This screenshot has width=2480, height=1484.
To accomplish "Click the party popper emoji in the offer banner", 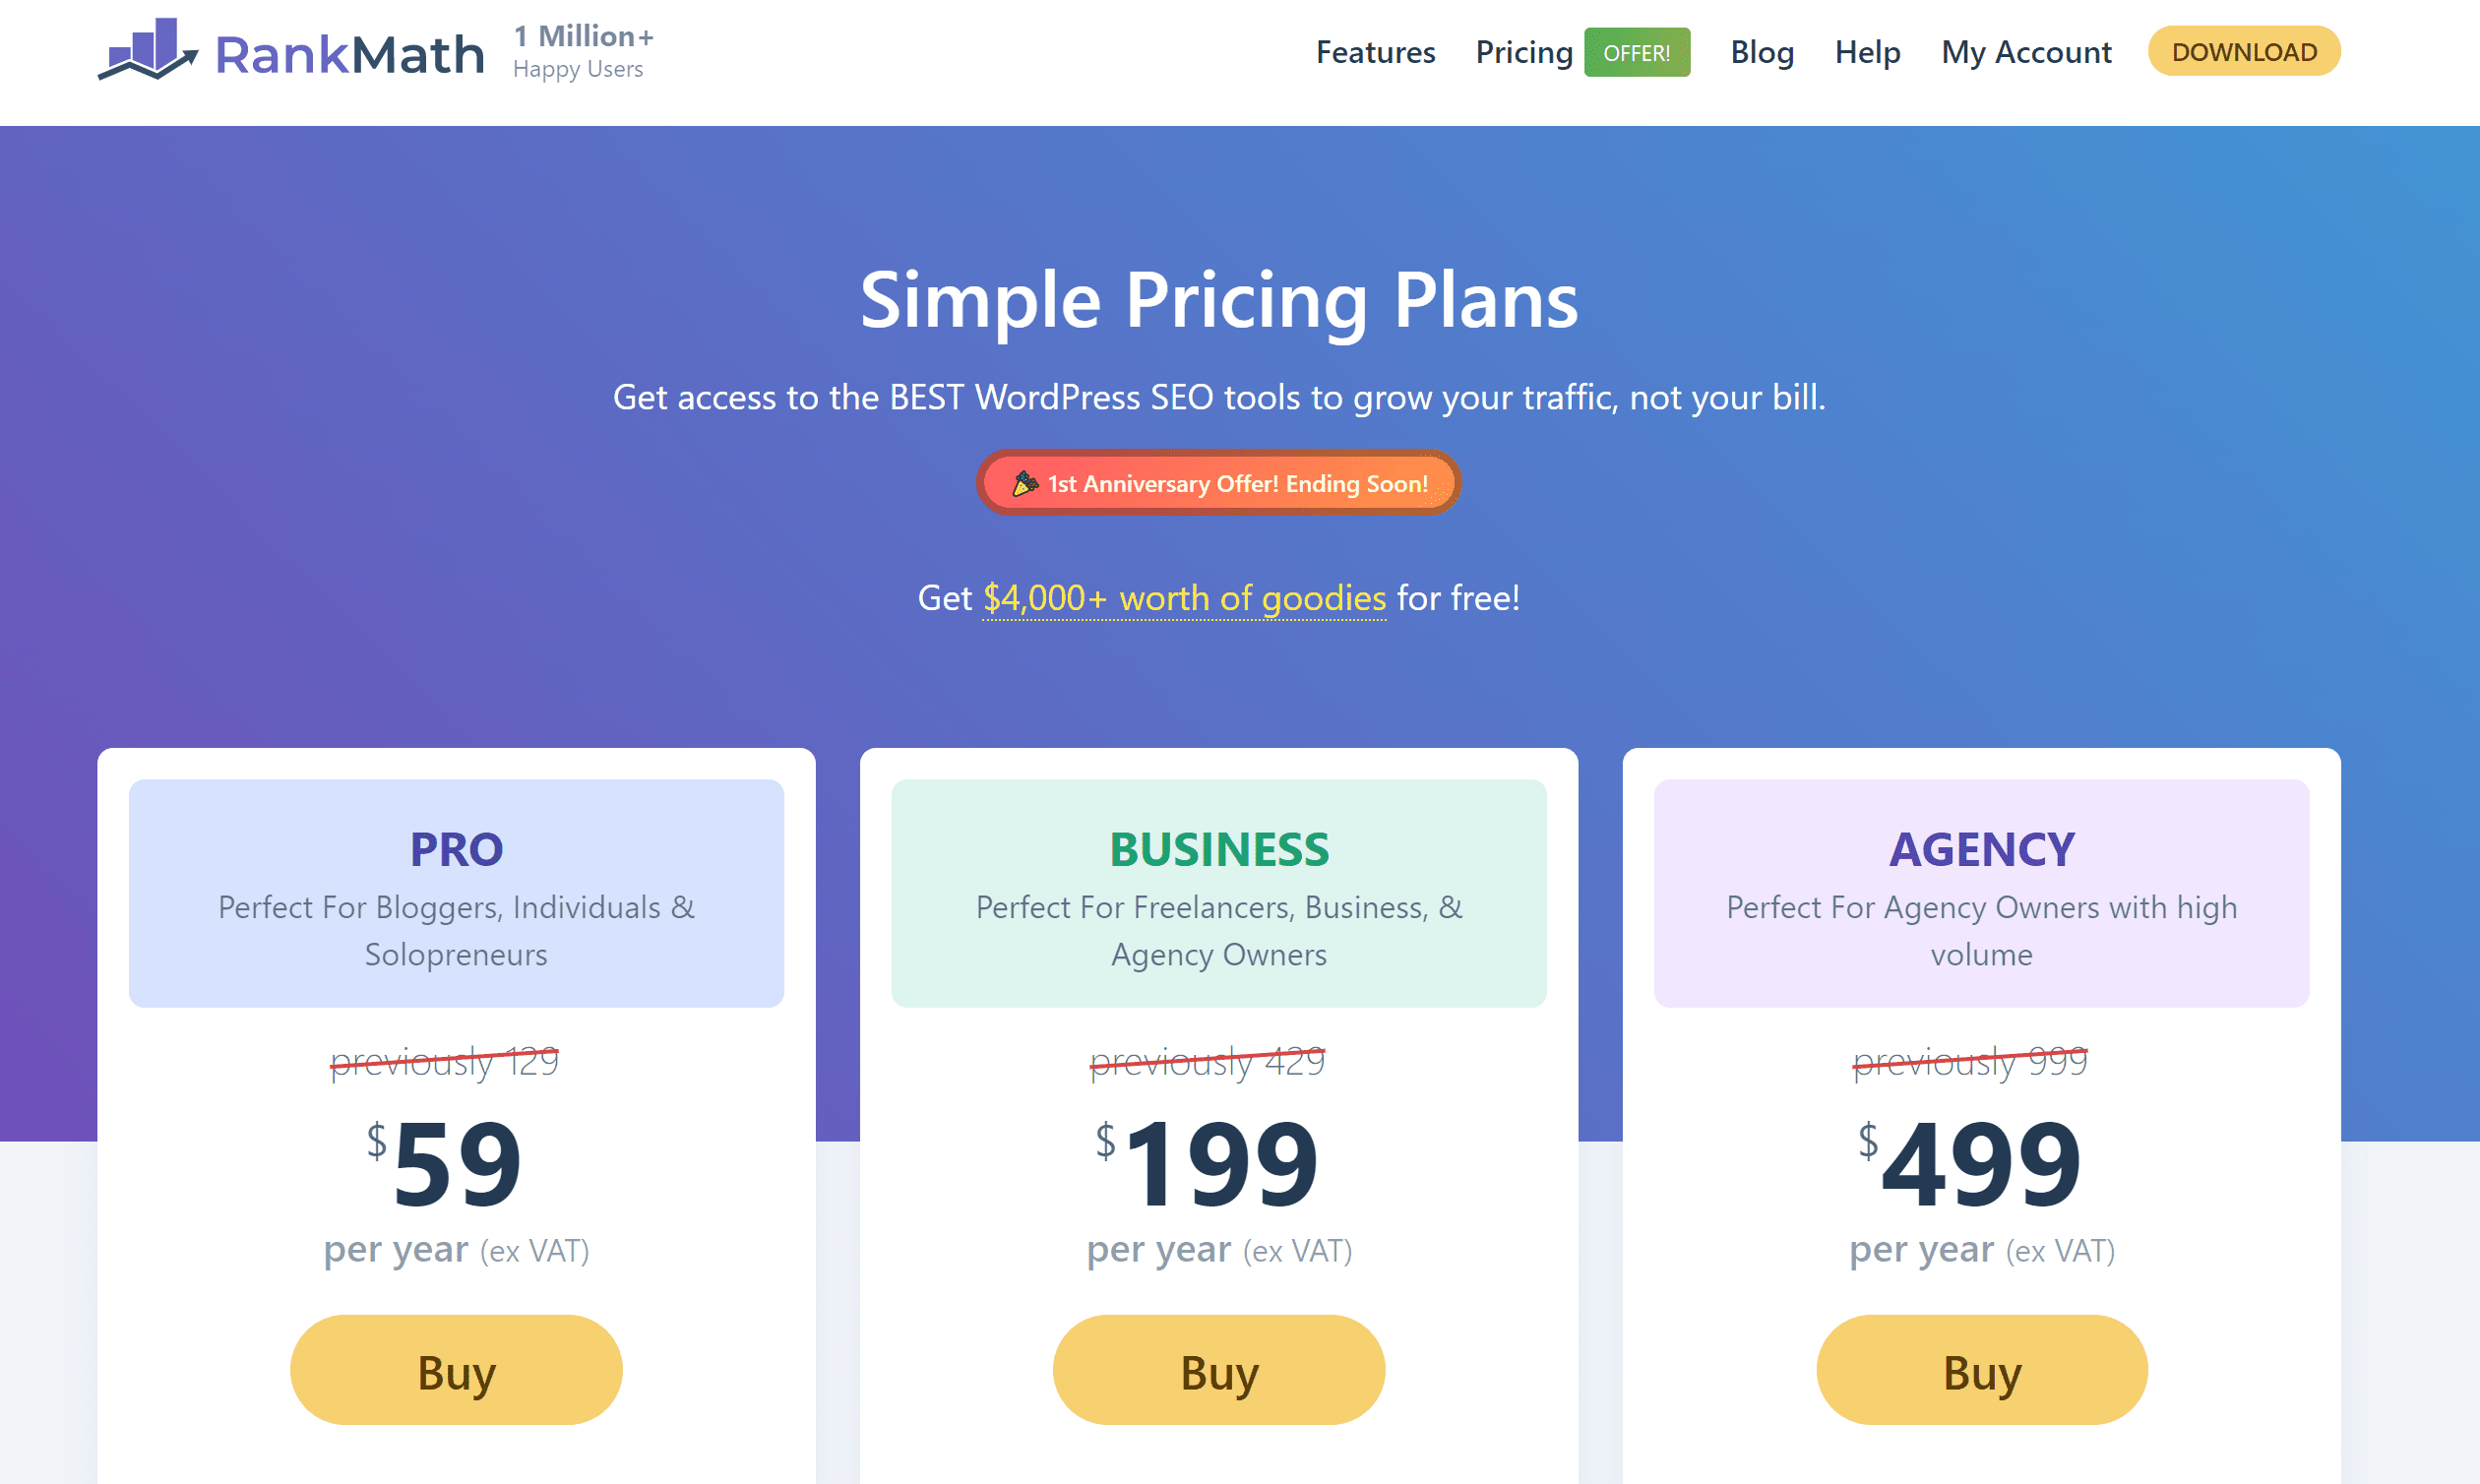I will click(x=1025, y=483).
